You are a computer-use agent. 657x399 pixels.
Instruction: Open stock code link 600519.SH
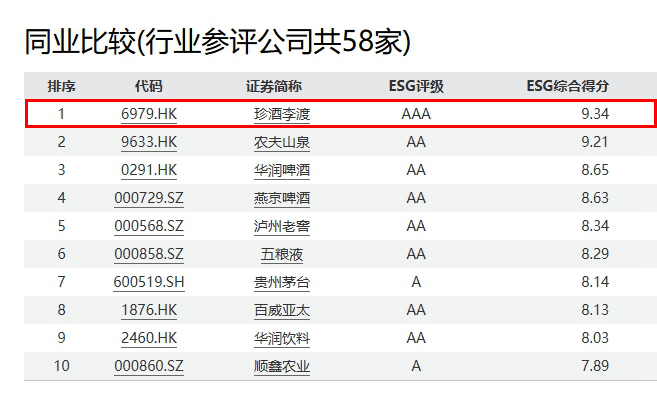coord(149,282)
